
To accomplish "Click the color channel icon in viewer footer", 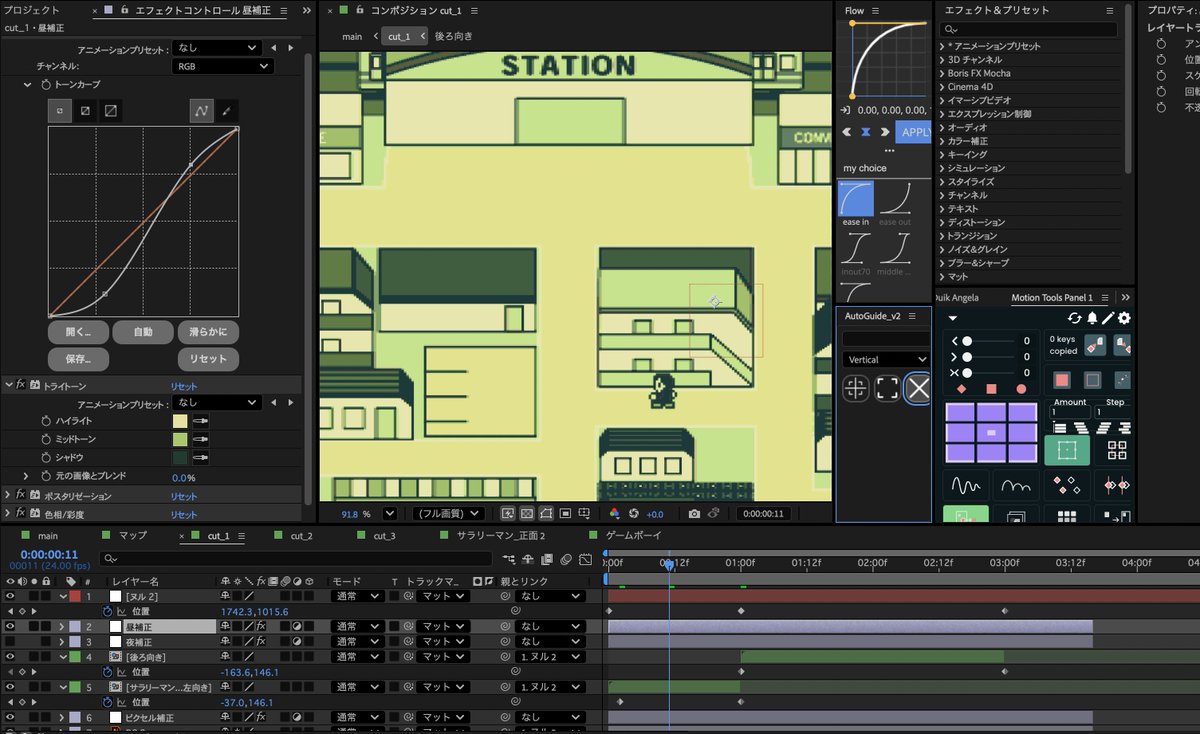I will point(615,513).
